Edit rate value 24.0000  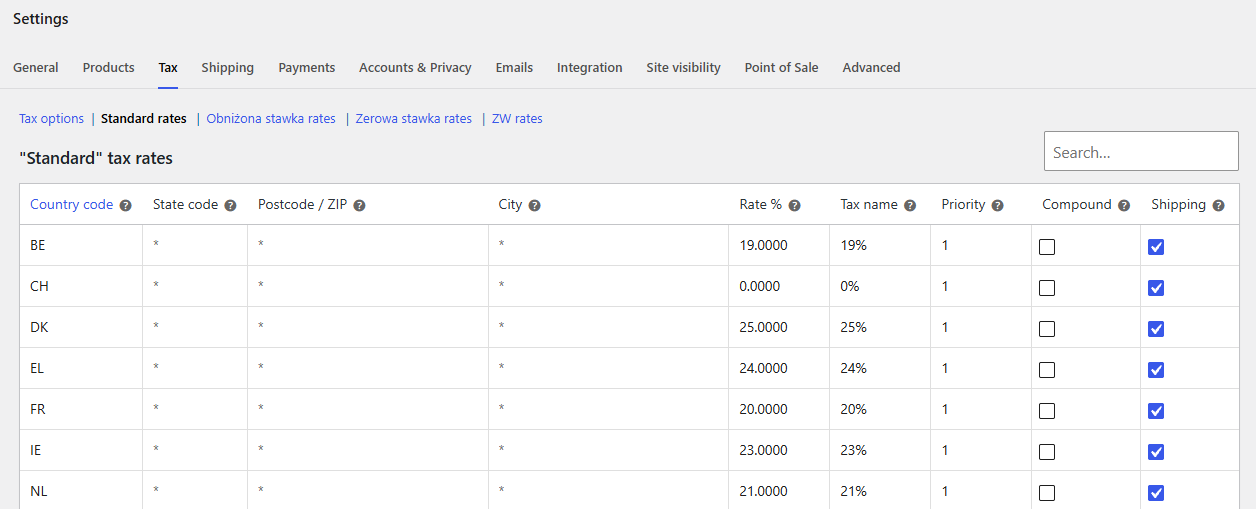pyautogui.click(x=779, y=368)
